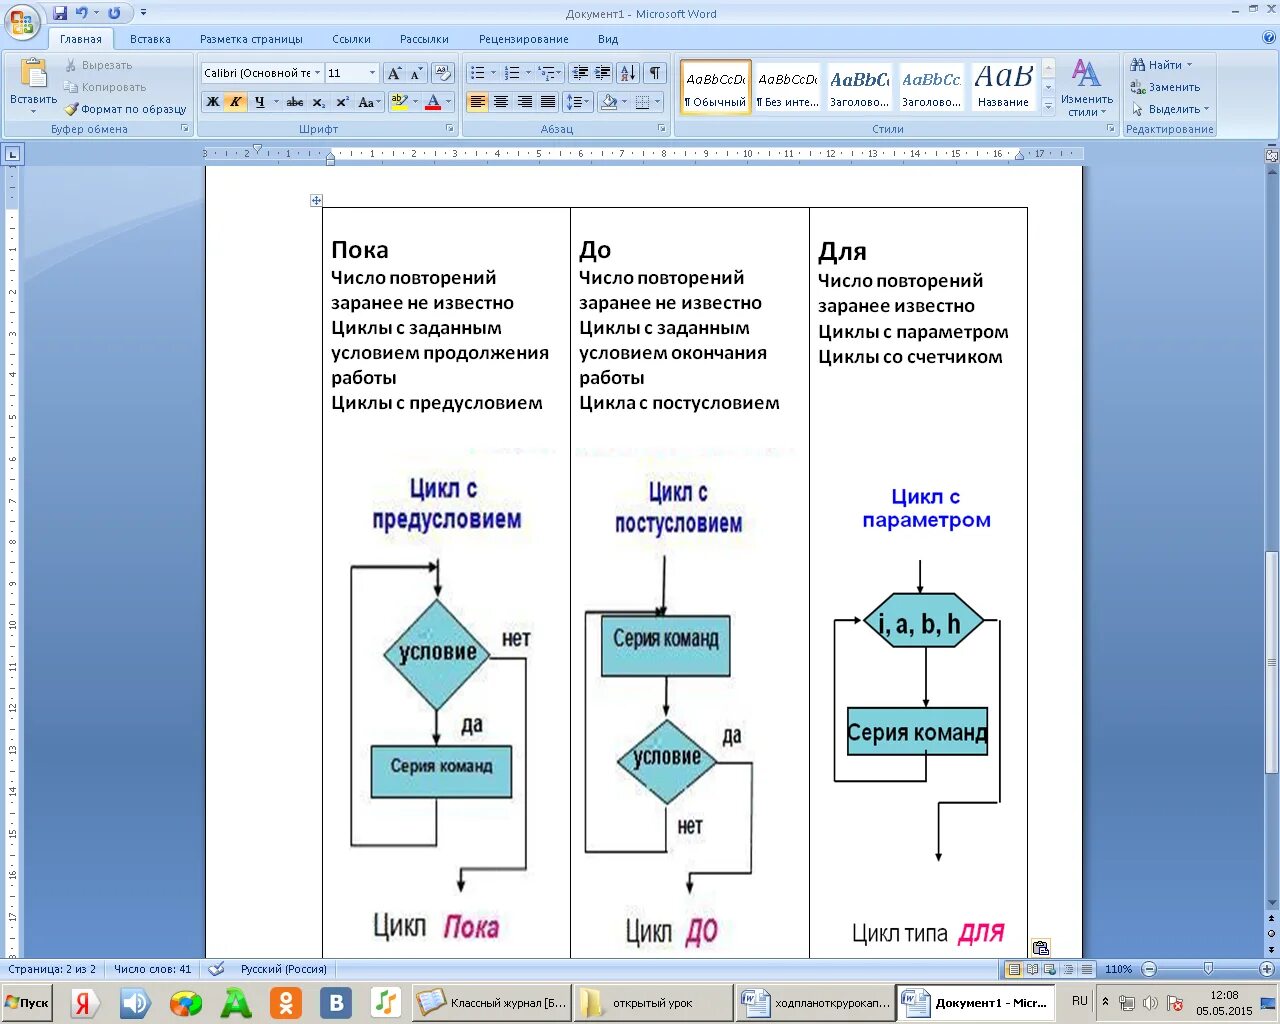This screenshot has height=1024, width=1280.
Task: Toggle underline (Ч) formatting
Action: (x=260, y=102)
